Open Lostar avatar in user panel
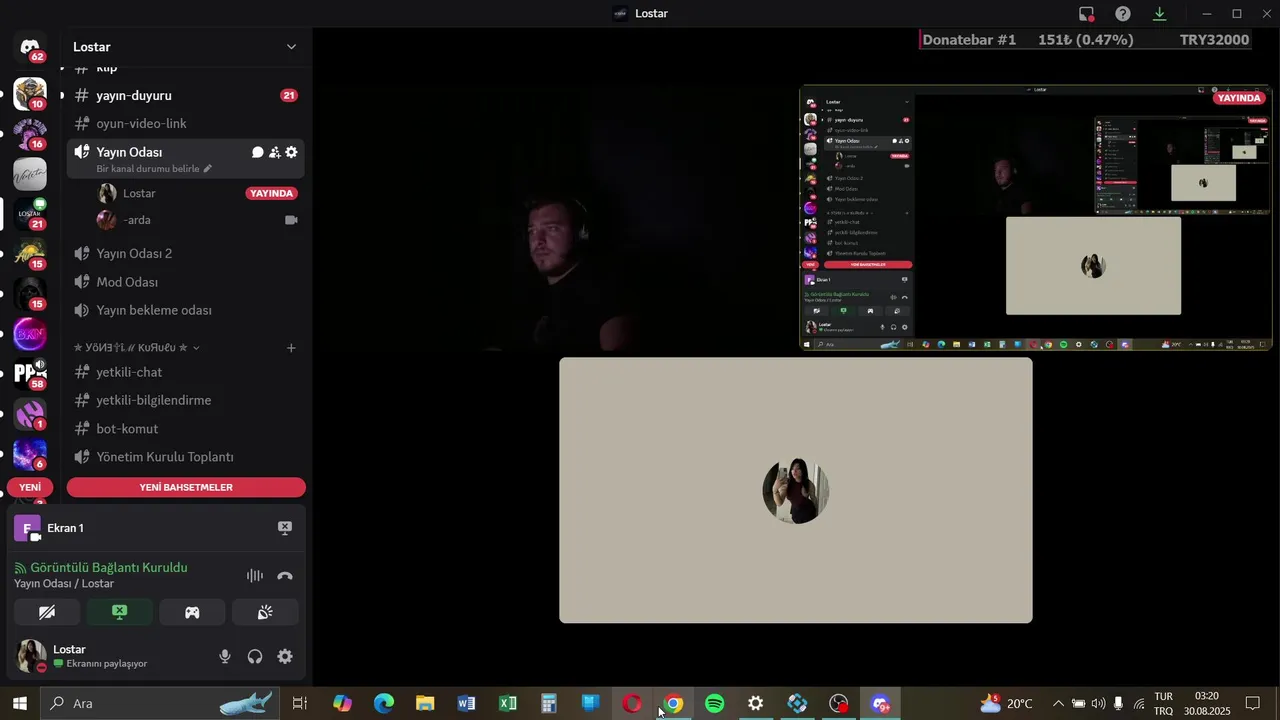This screenshot has width=1280, height=720. tap(31, 656)
